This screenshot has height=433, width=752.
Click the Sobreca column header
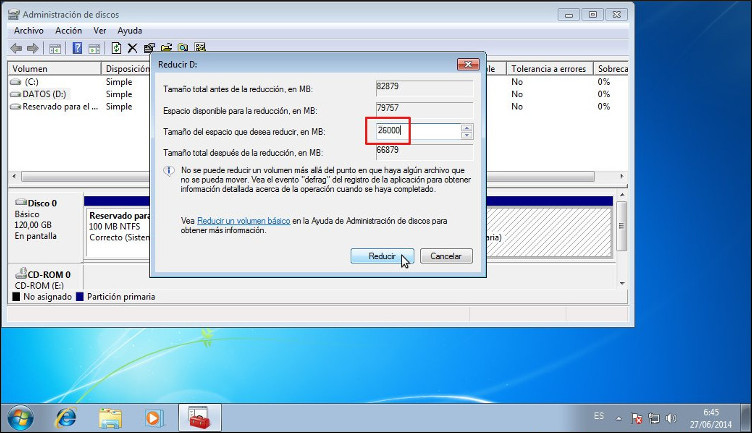tap(611, 69)
